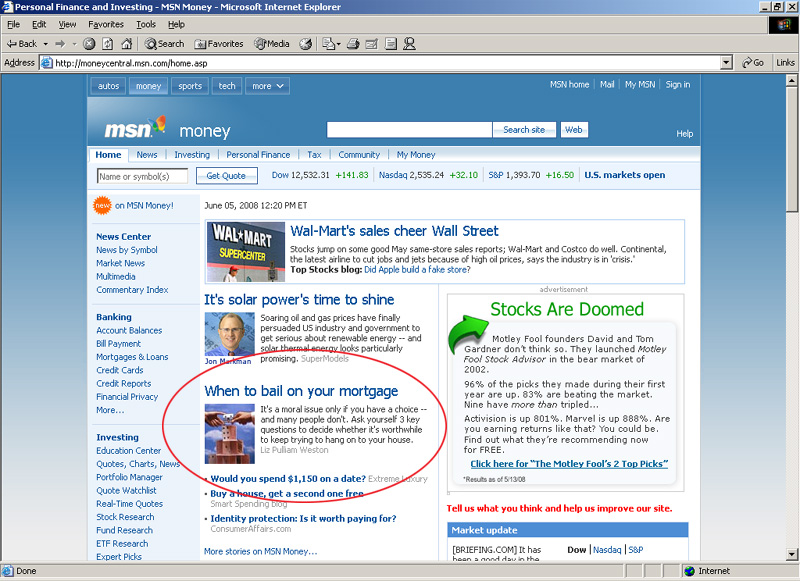Screen dimensions: 800x581
Task: Open the Edit menu
Action: tap(39, 24)
